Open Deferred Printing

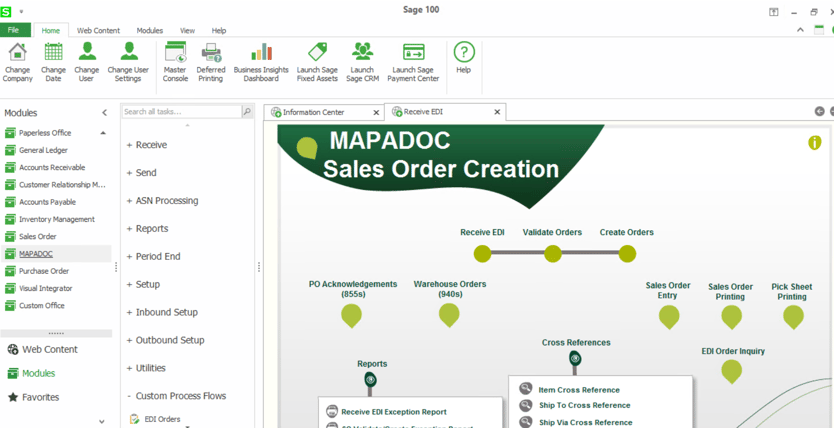click(211, 62)
